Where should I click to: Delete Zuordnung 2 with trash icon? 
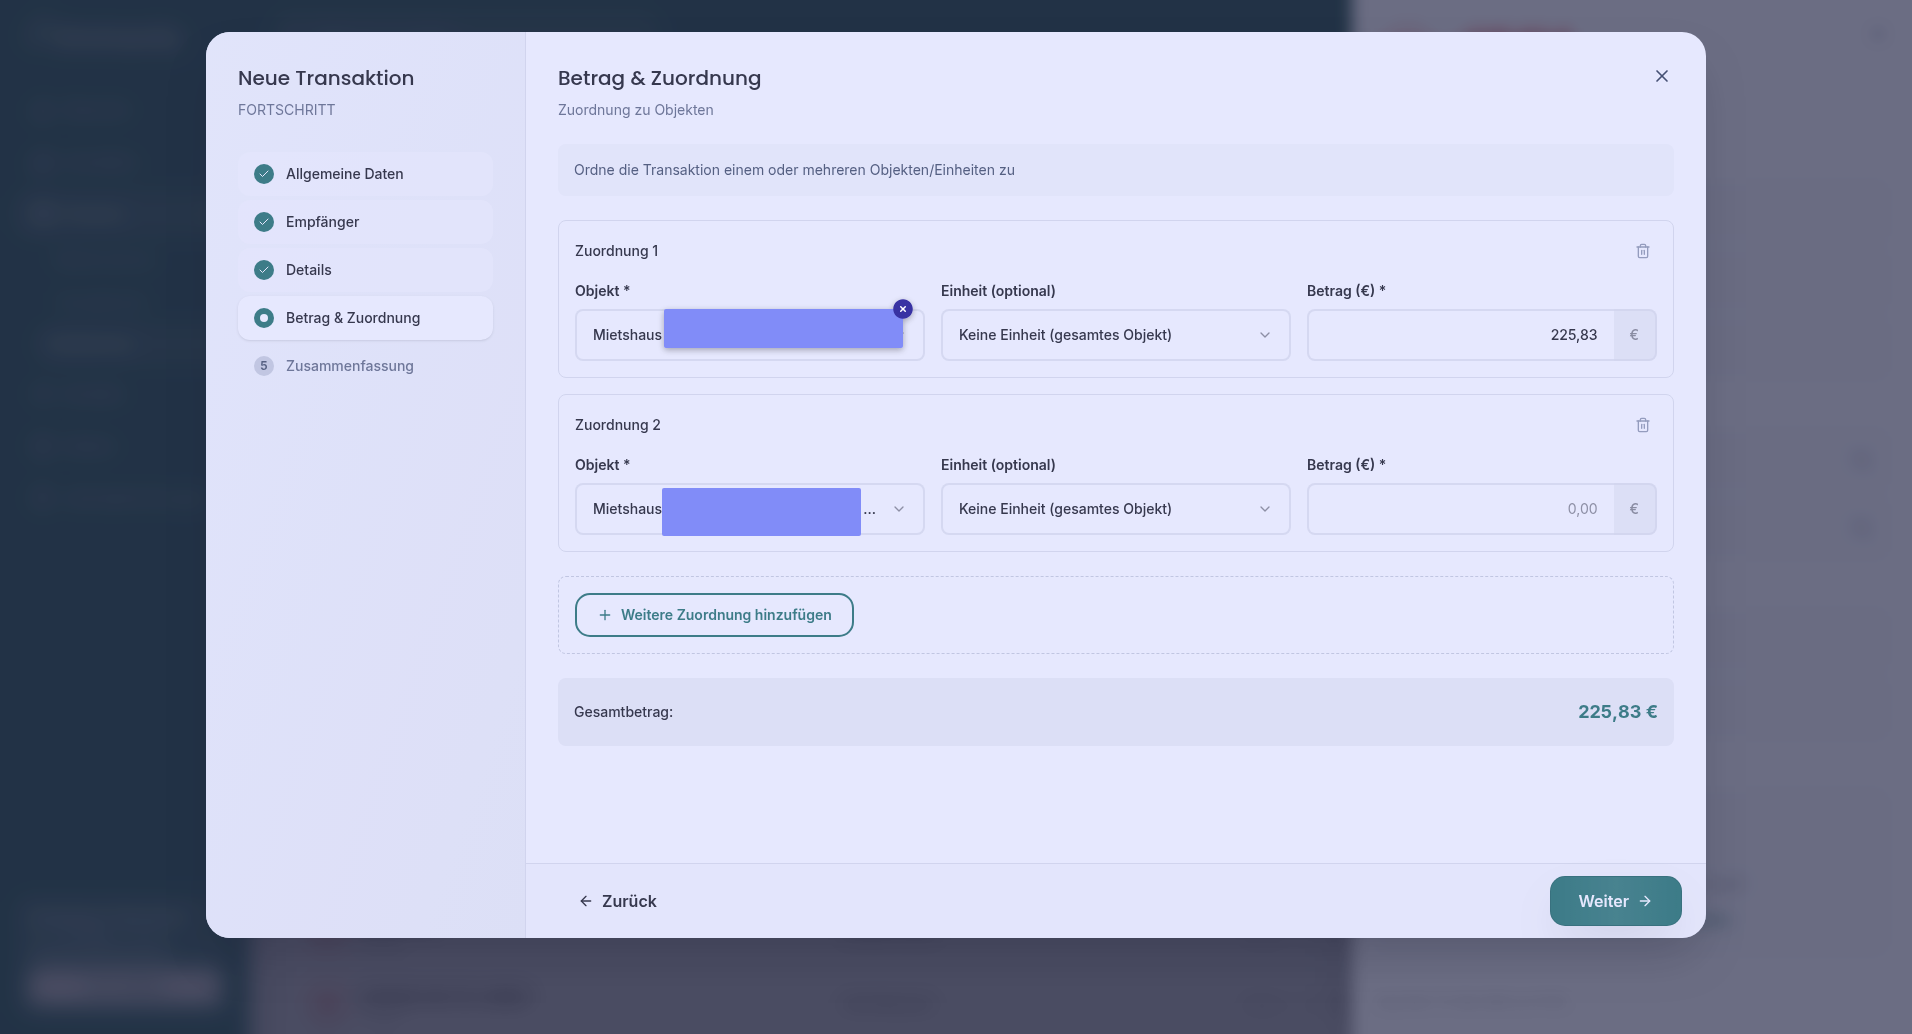pos(1643,425)
